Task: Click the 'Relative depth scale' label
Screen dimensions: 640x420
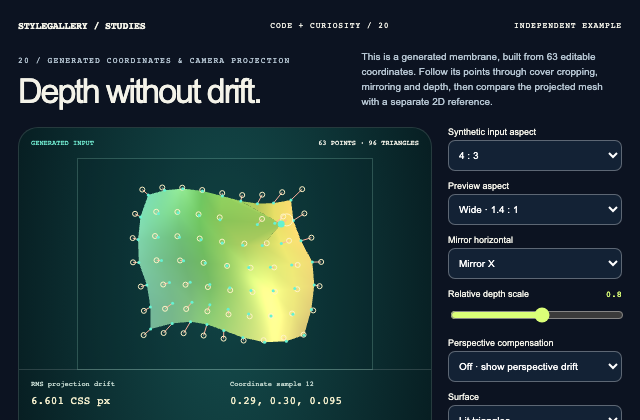Action: click(x=488, y=294)
